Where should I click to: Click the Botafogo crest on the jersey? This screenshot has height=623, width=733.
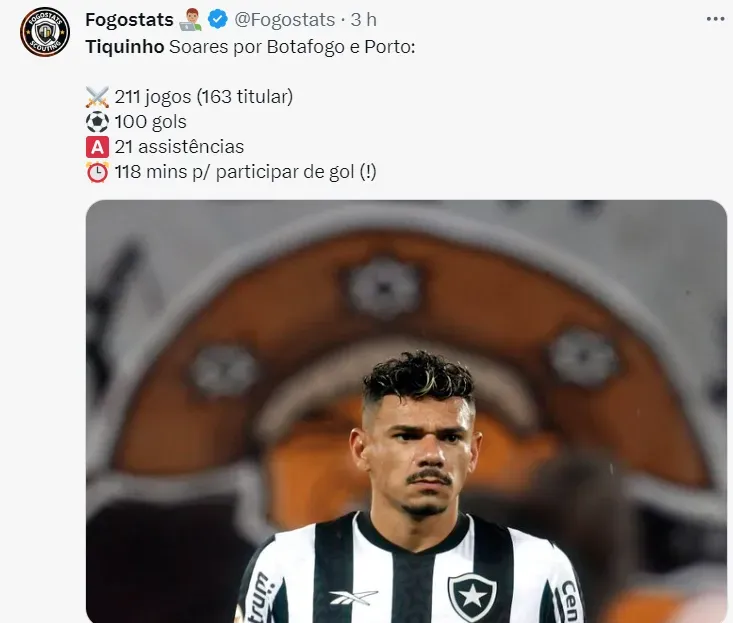(x=472, y=597)
